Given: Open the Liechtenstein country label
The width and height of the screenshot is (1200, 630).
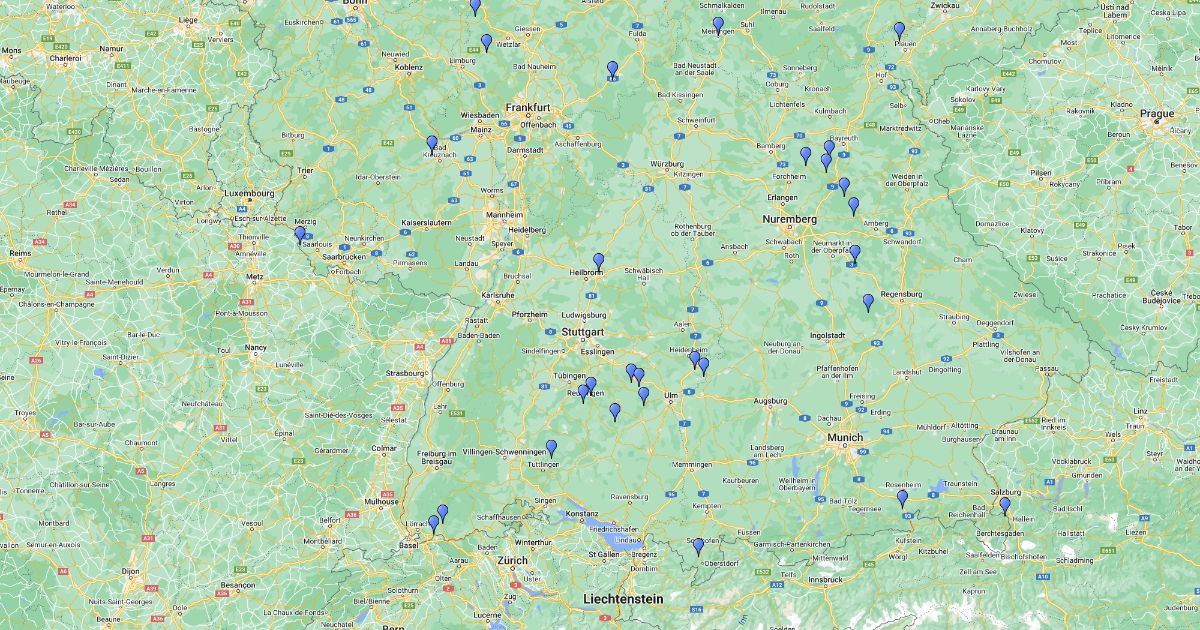Looking at the screenshot, I should coord(623,598).
